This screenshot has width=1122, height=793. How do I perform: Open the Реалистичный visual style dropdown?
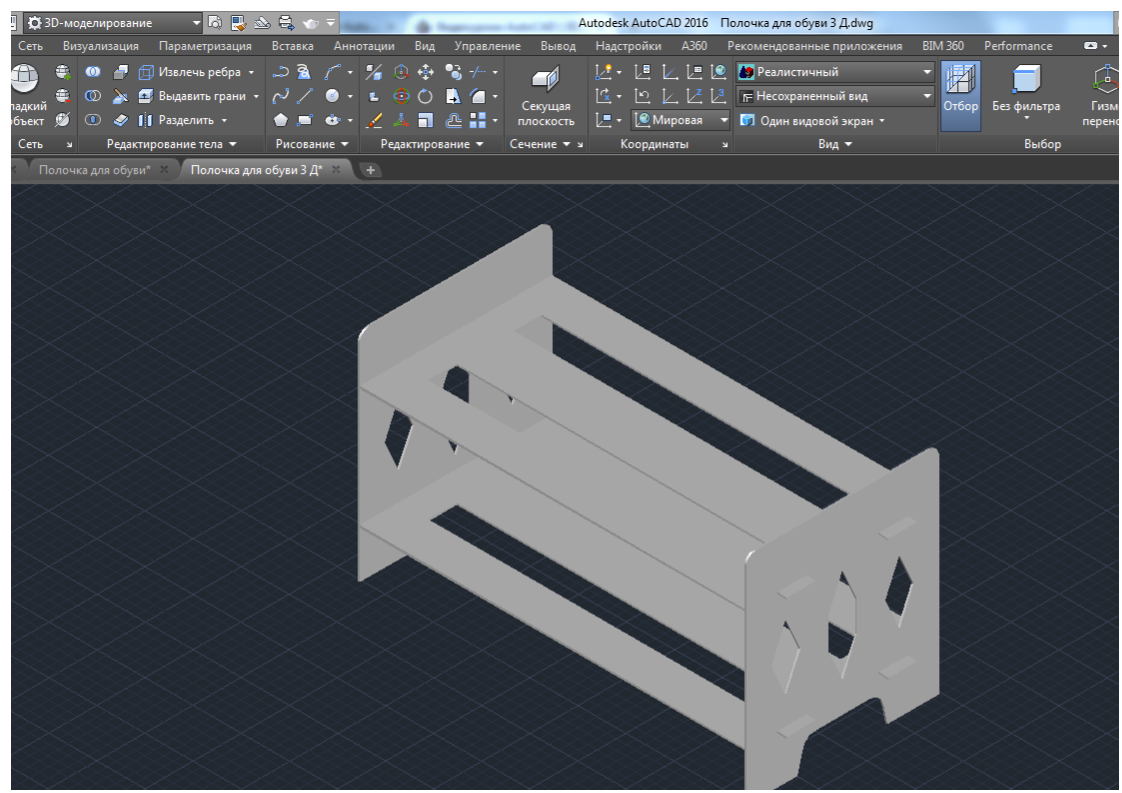pyautogui.click(x=835, y=72)
